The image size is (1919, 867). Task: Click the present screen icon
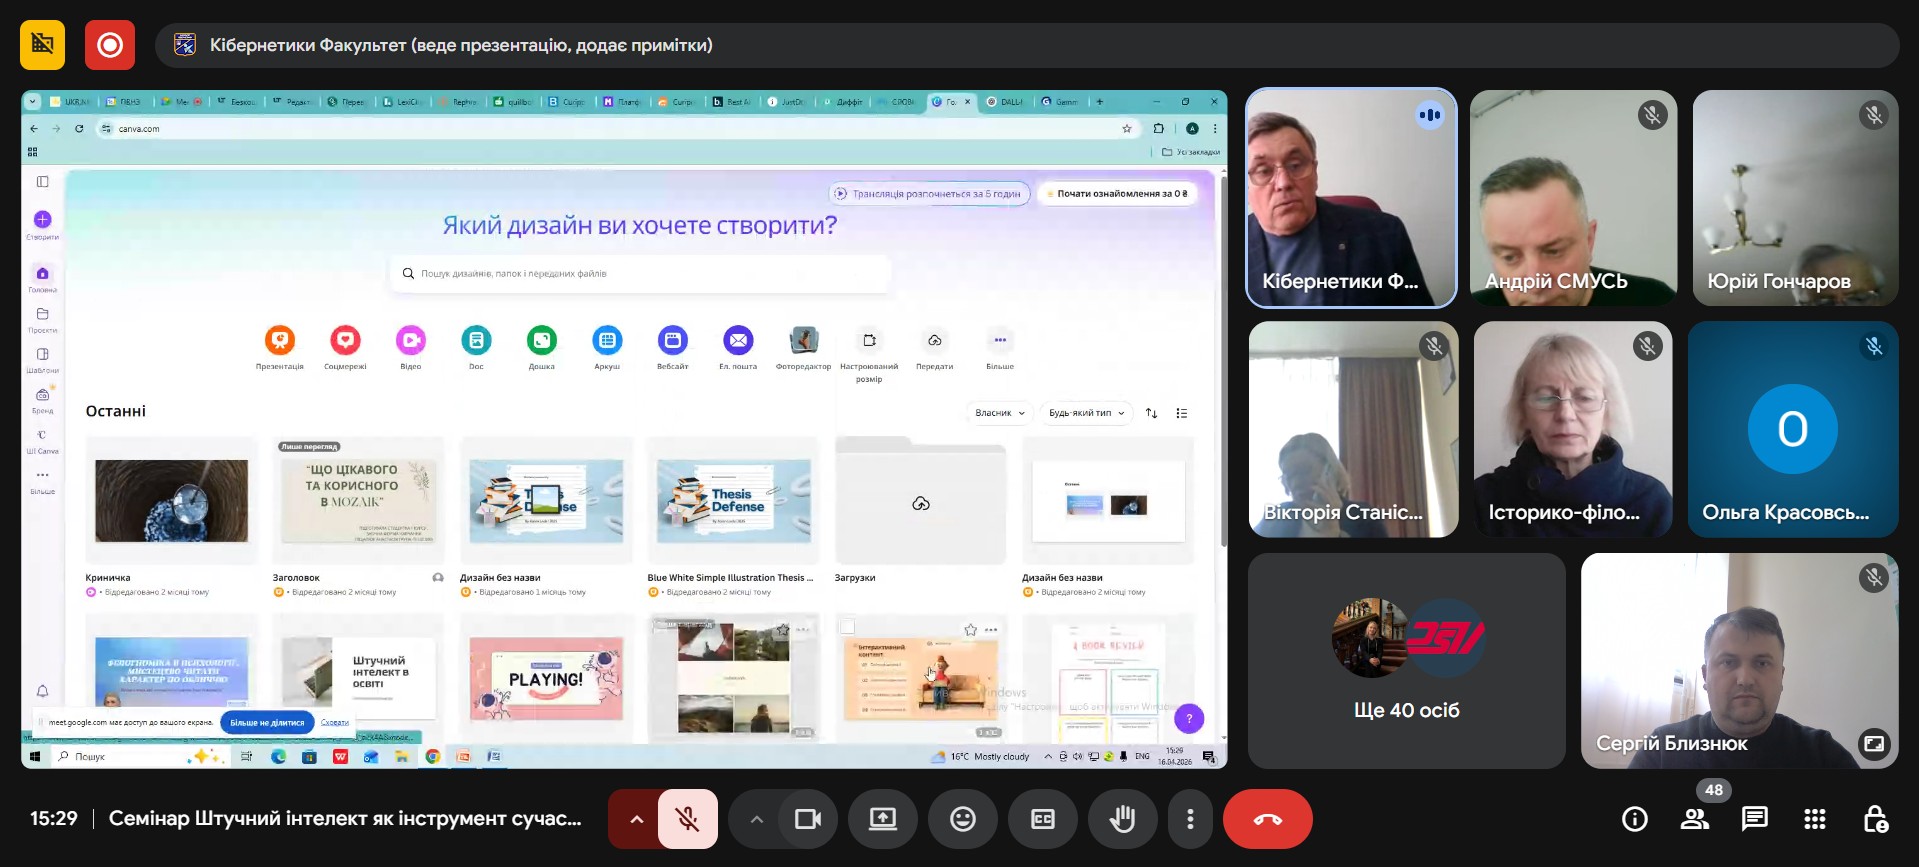click(x=882, y=819)
